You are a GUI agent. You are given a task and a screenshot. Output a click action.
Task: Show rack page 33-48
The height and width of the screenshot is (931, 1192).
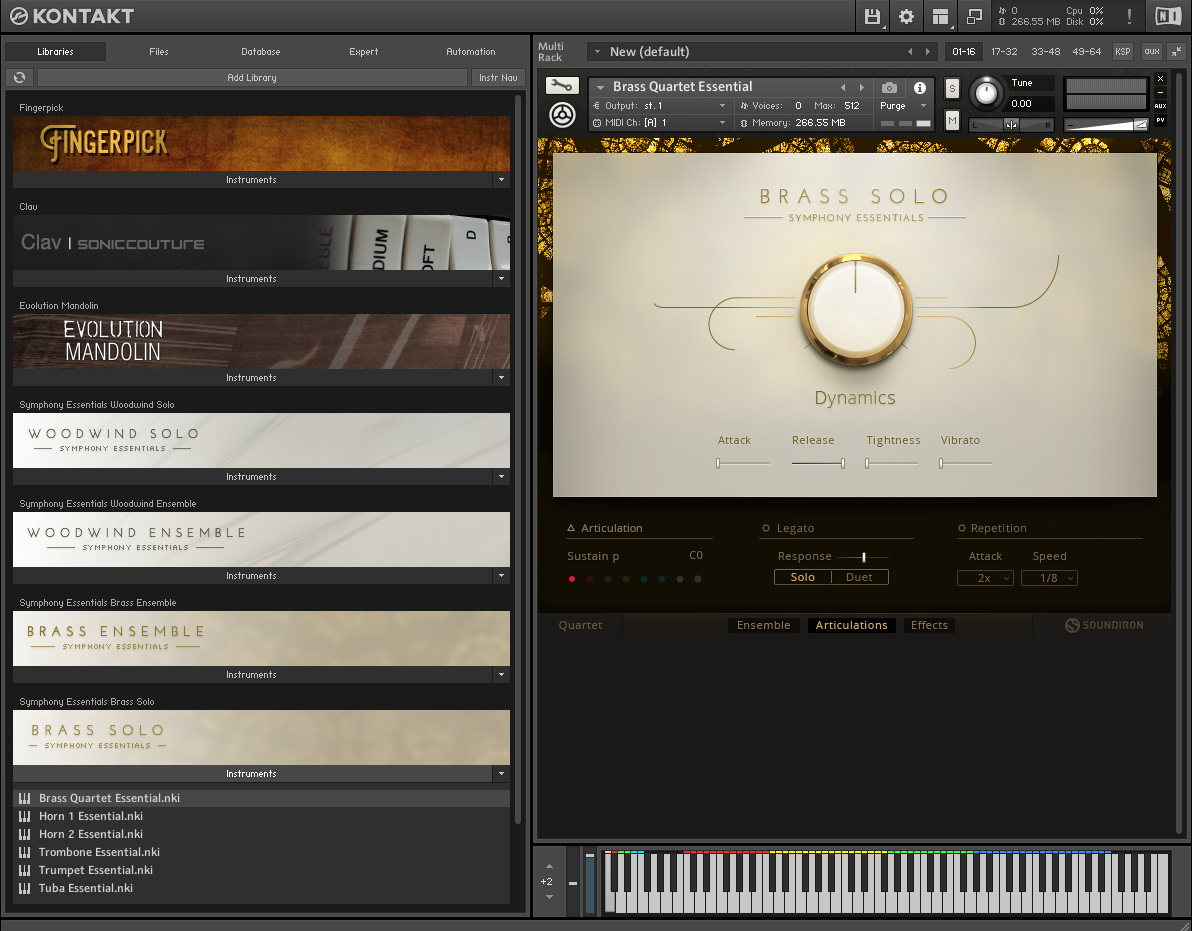pyautogui.click(x=1045, y=52)
